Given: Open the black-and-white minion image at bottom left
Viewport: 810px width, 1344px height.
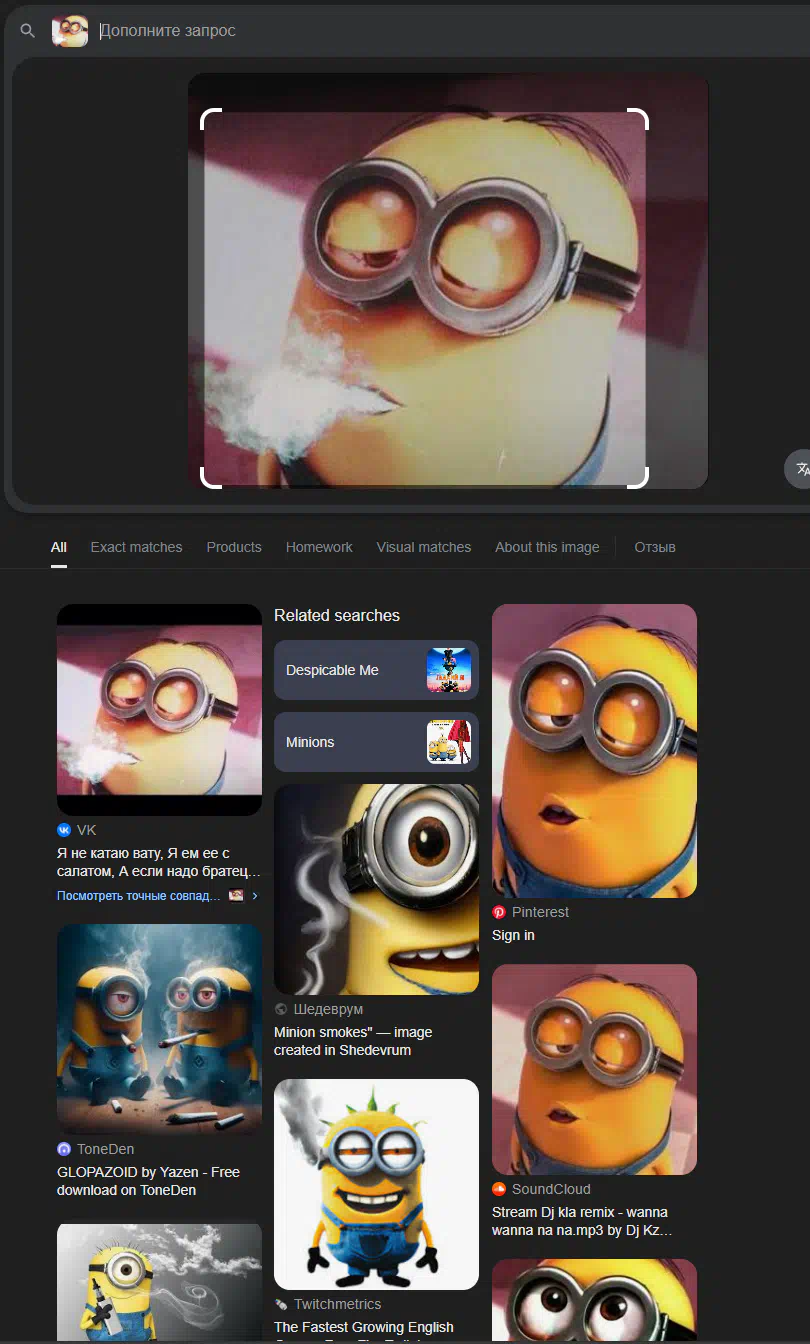Looking at the screenshot, I should pyautogui.click(x=159, y=1282).
